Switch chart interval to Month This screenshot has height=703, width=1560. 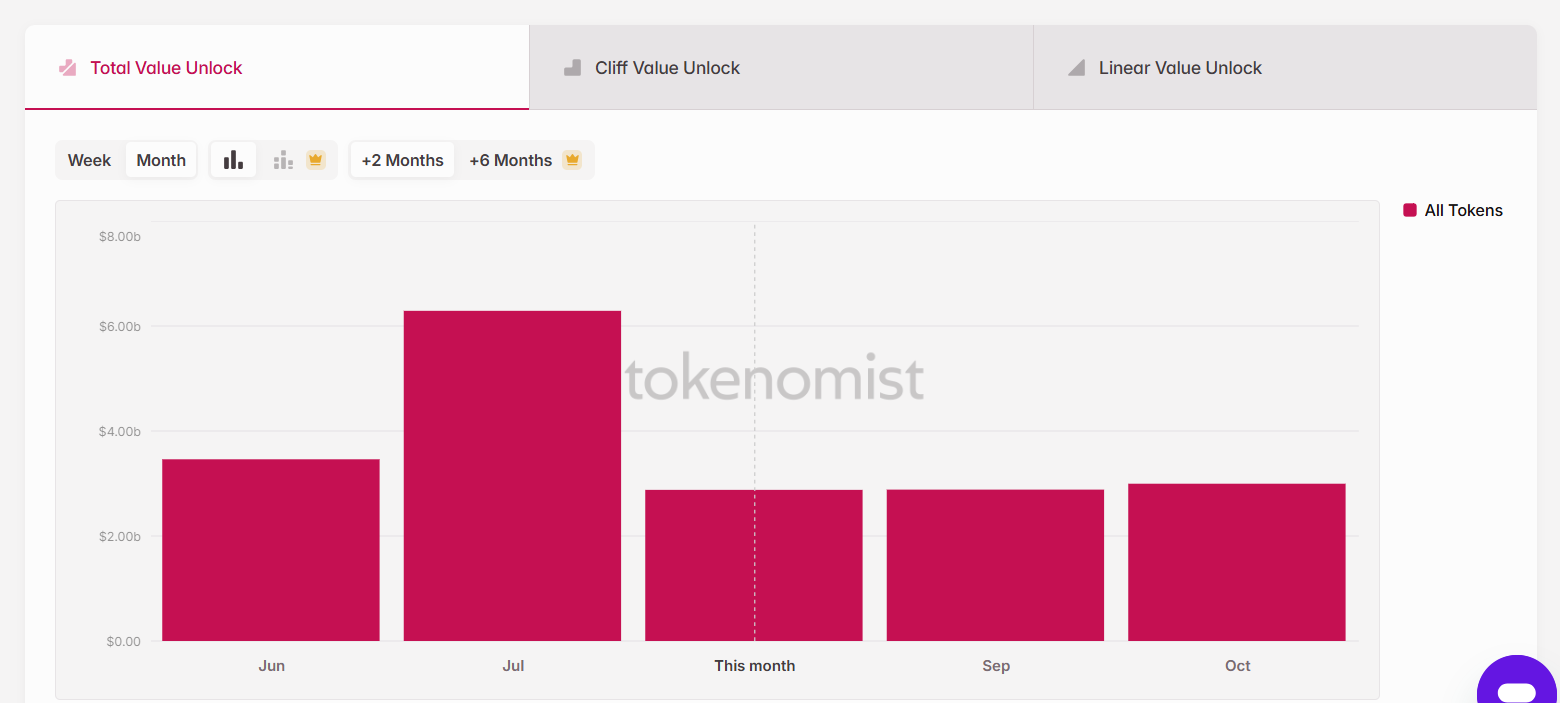[x=161, y=160]
